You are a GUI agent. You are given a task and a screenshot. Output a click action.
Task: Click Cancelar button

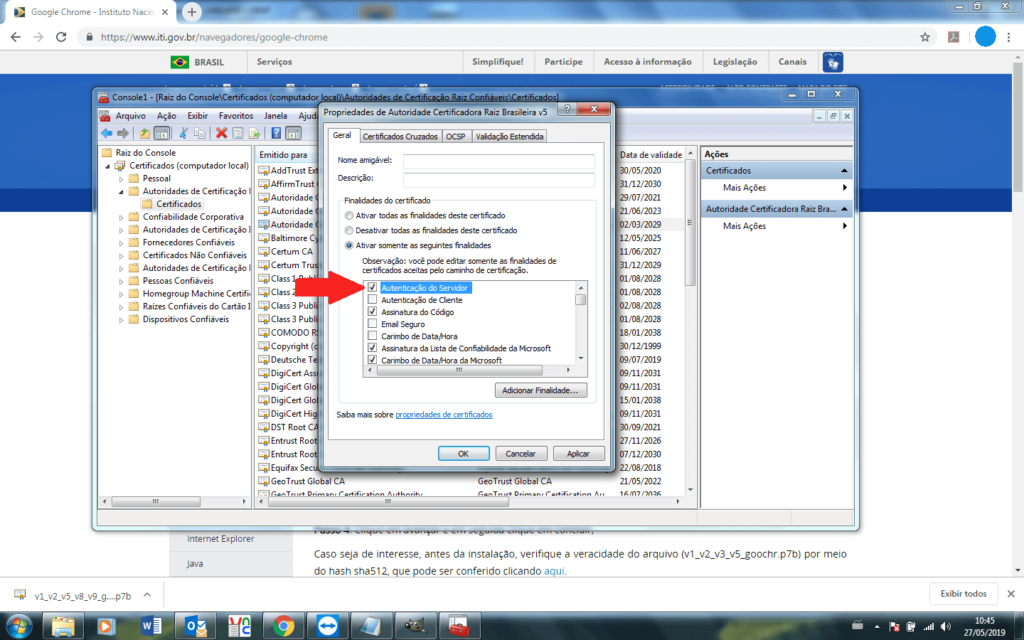520,453
